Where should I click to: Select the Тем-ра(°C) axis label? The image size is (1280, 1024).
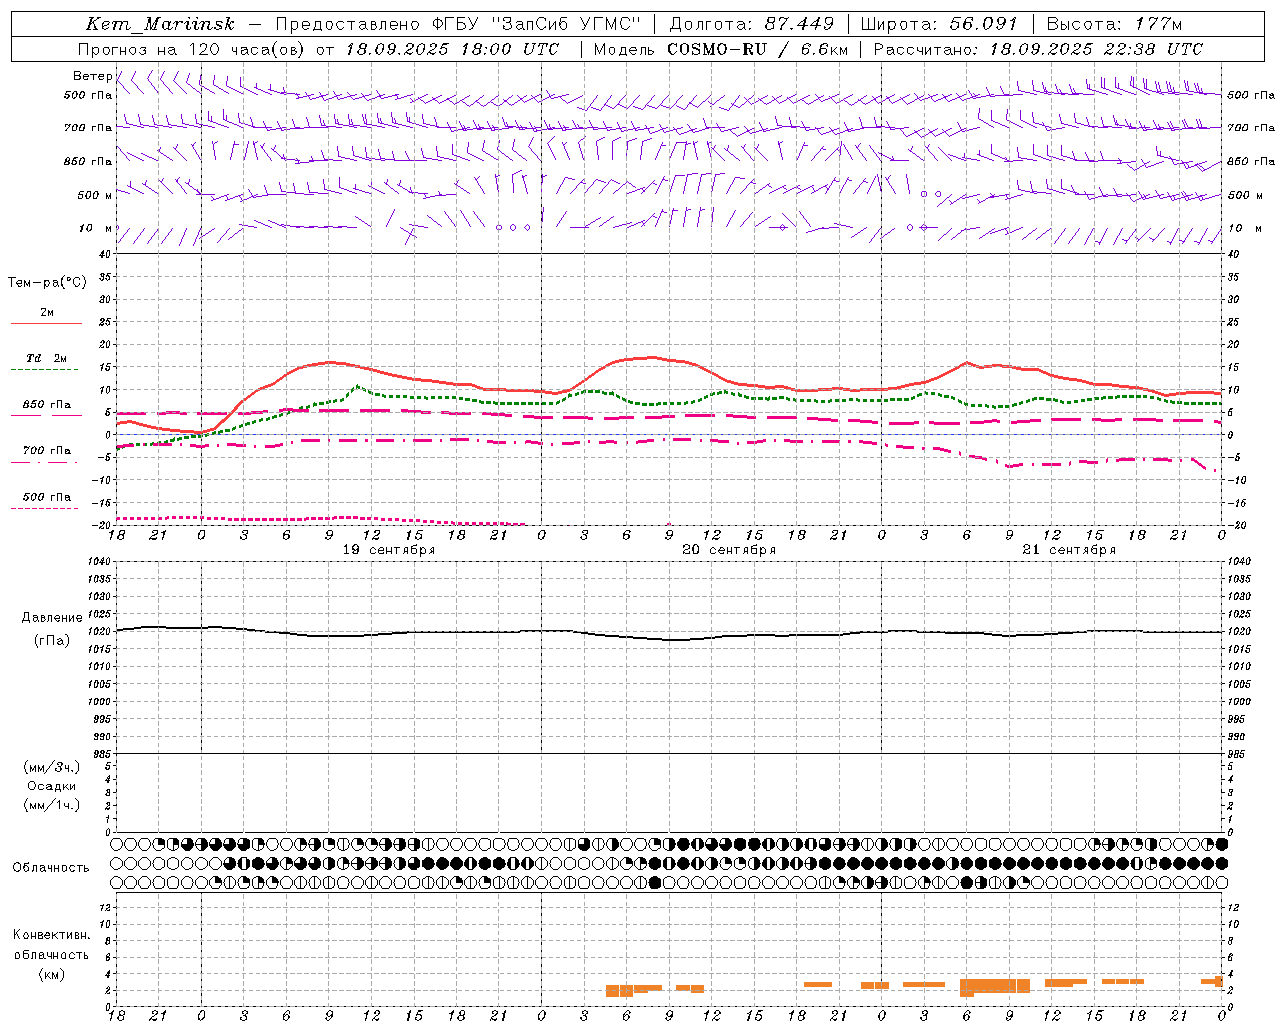click(x=47, y=283)
